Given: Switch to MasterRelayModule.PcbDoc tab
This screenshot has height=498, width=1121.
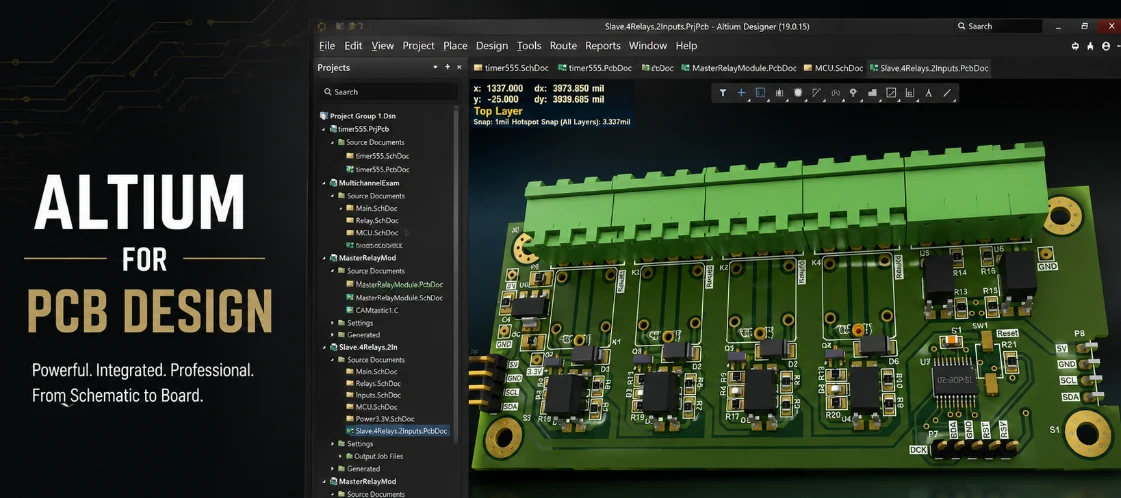Looking at the screenshot, I should [739, 68].
